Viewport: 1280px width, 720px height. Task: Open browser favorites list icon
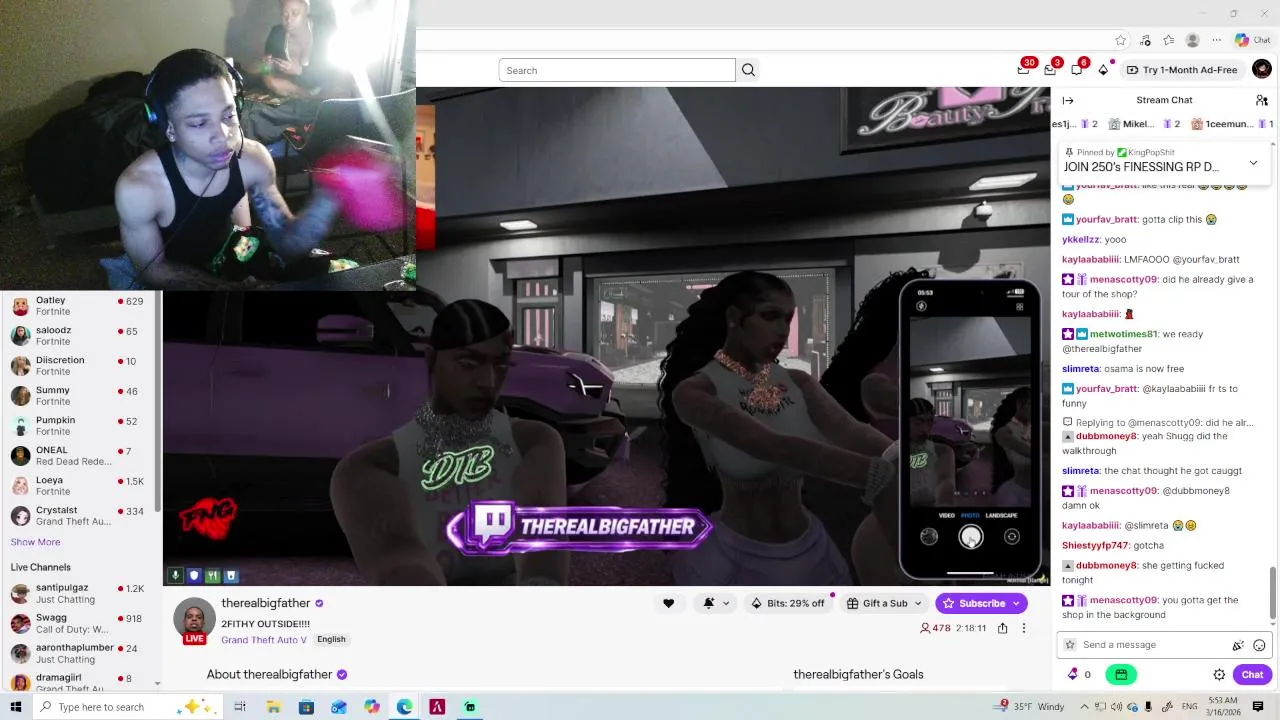tap(1168, 40)
